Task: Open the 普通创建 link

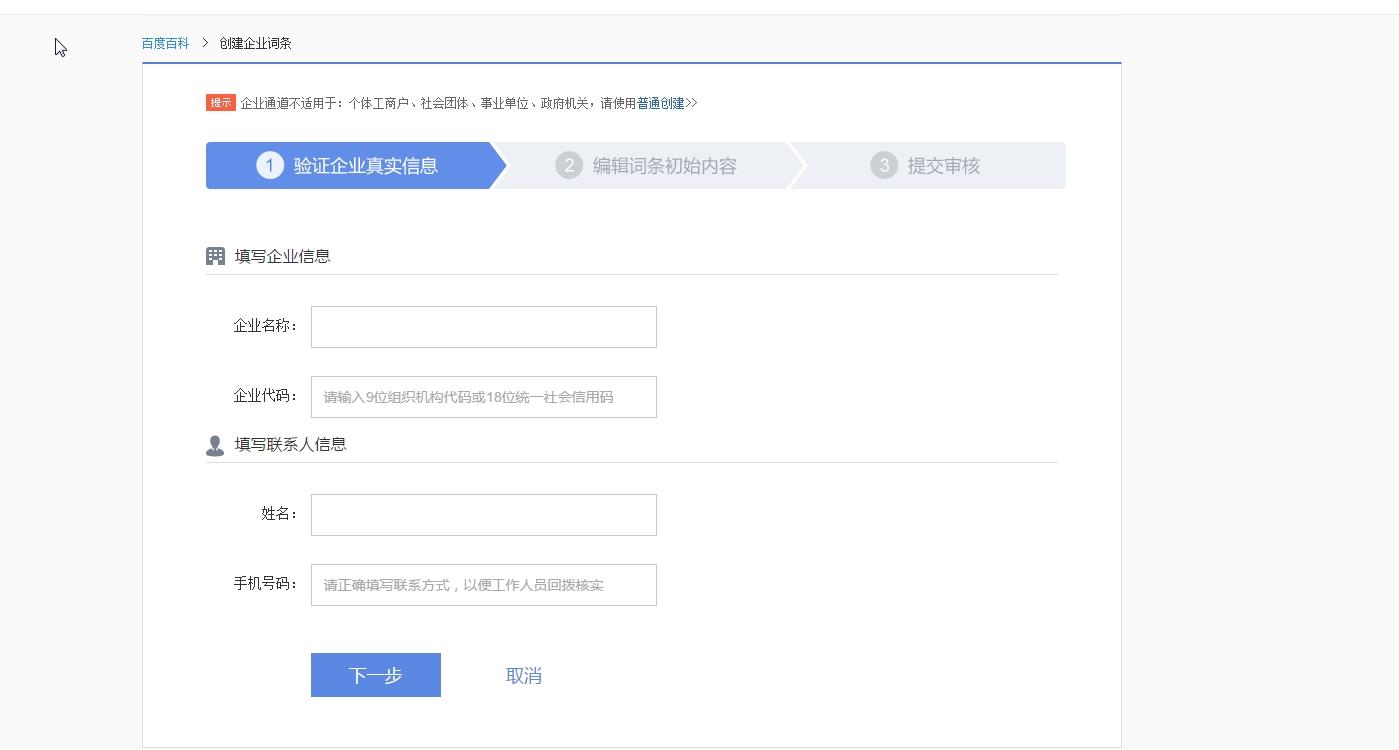Action: (x=667, y=103)
